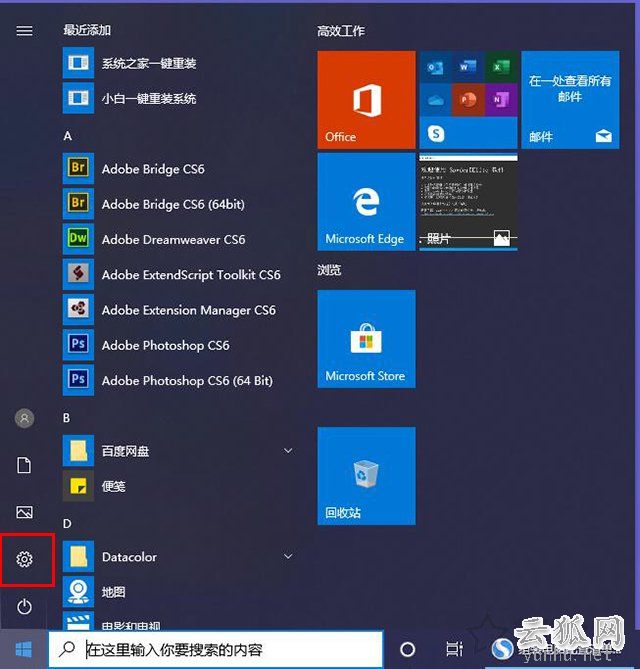
Task: Open Task View on the taskbar
Action: pyautogui.click(x=454, y=649)
